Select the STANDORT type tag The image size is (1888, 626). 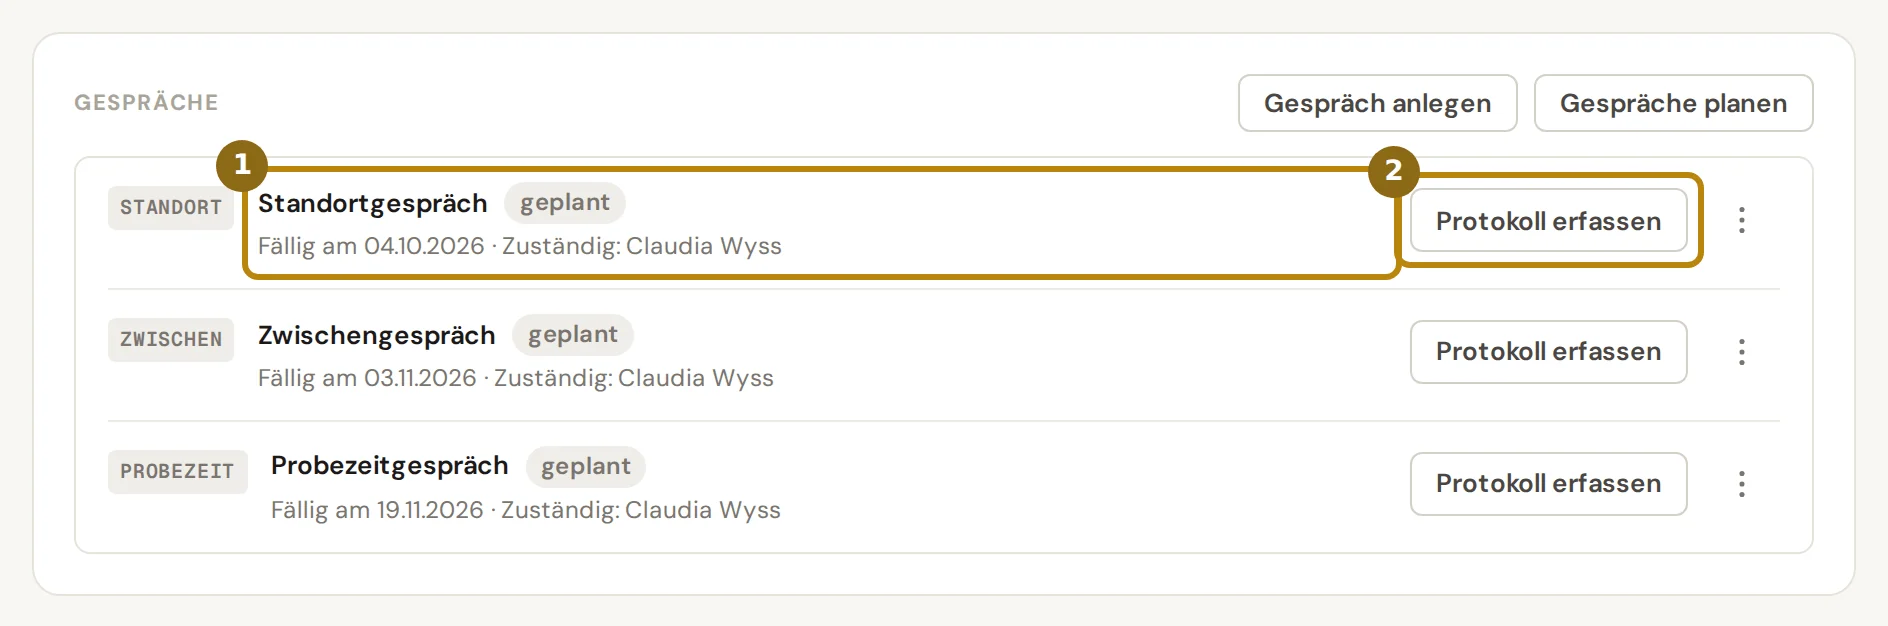click(171, 208)
